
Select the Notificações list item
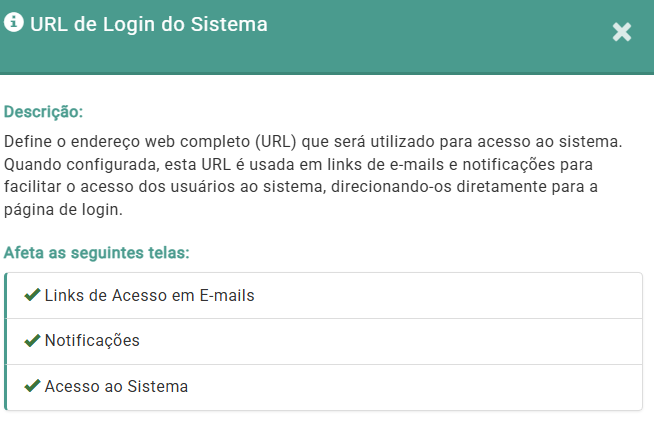(92, 341)
